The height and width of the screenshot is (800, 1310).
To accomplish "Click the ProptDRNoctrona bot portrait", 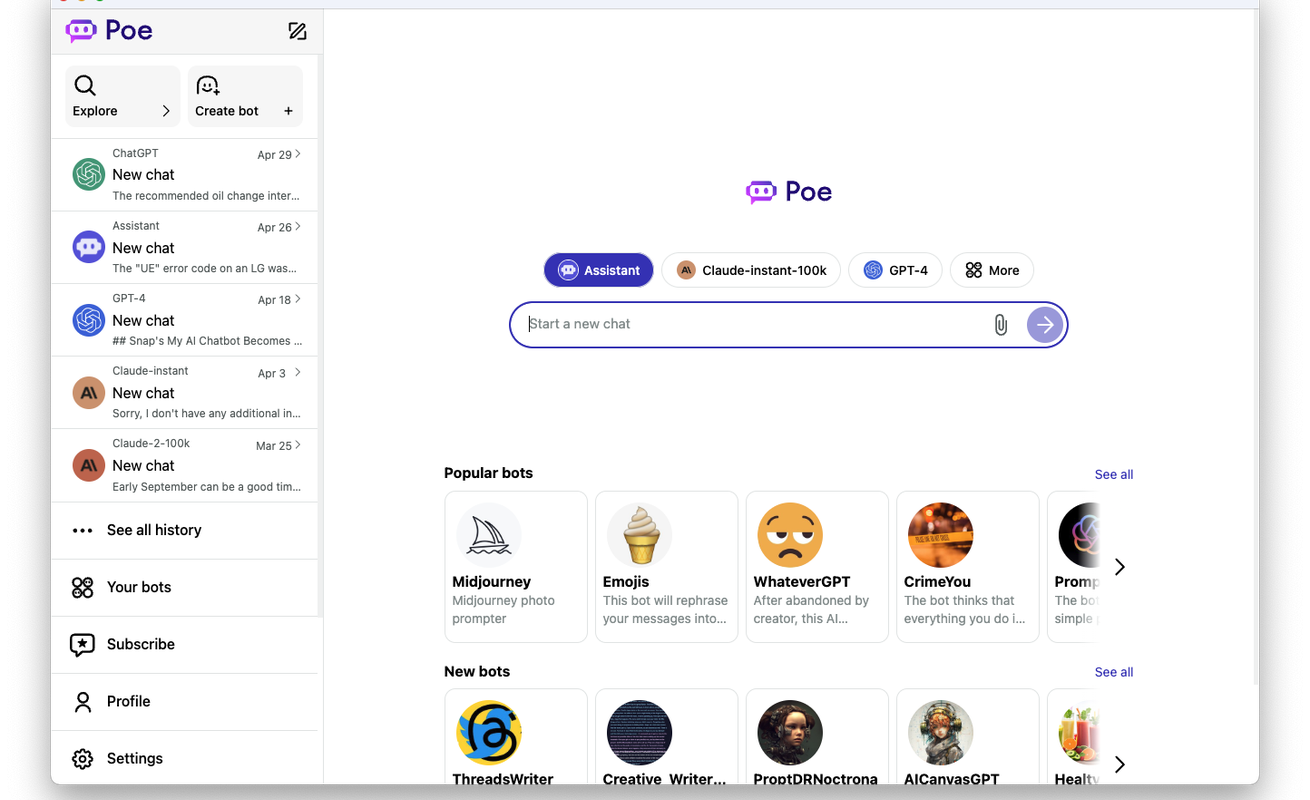I will click(790, 733).
